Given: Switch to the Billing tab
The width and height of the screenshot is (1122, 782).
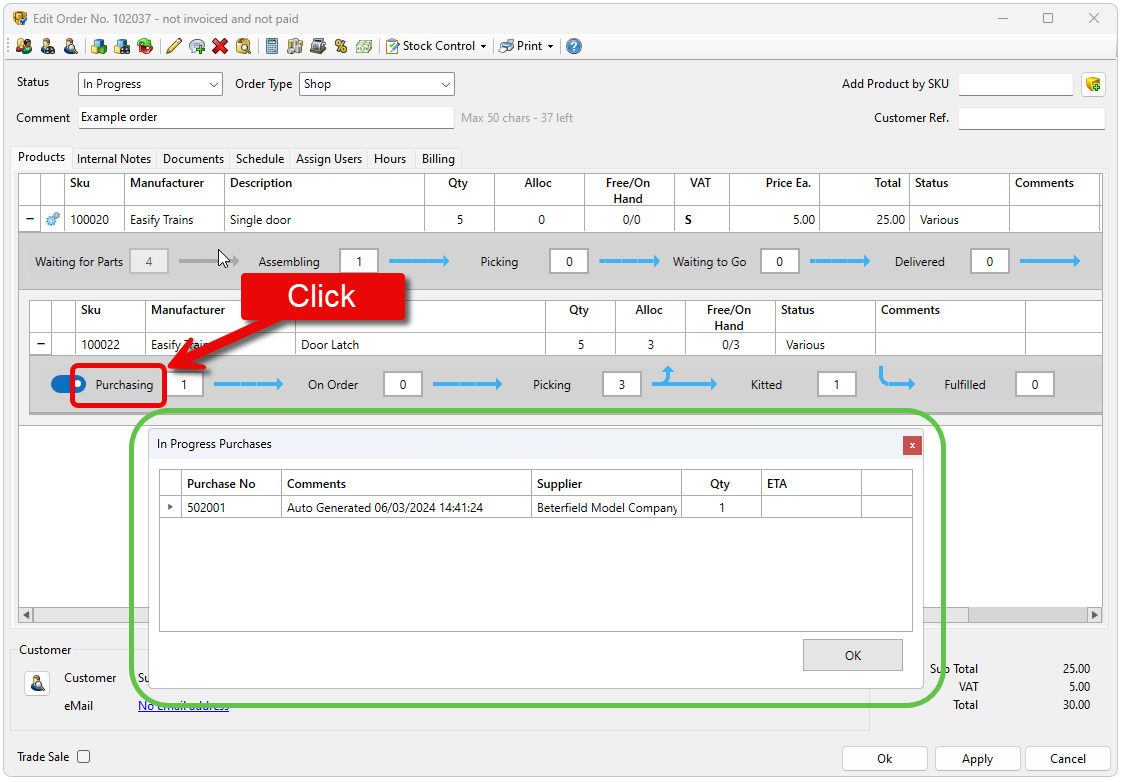Looking at the screenshot, I should click(438, 159).
